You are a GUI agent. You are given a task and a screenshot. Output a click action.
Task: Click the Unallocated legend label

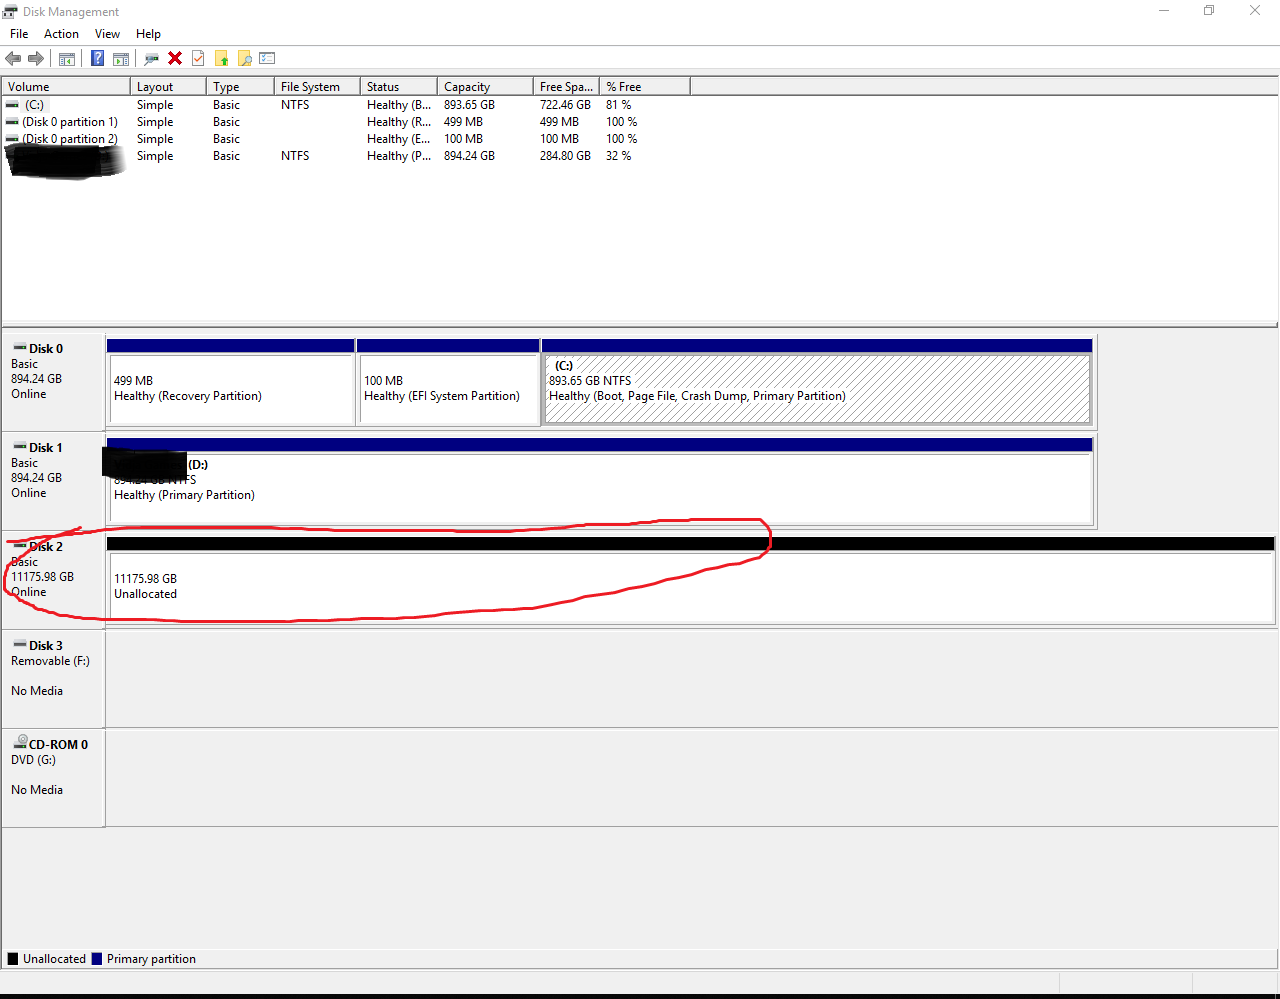point(54,958)
